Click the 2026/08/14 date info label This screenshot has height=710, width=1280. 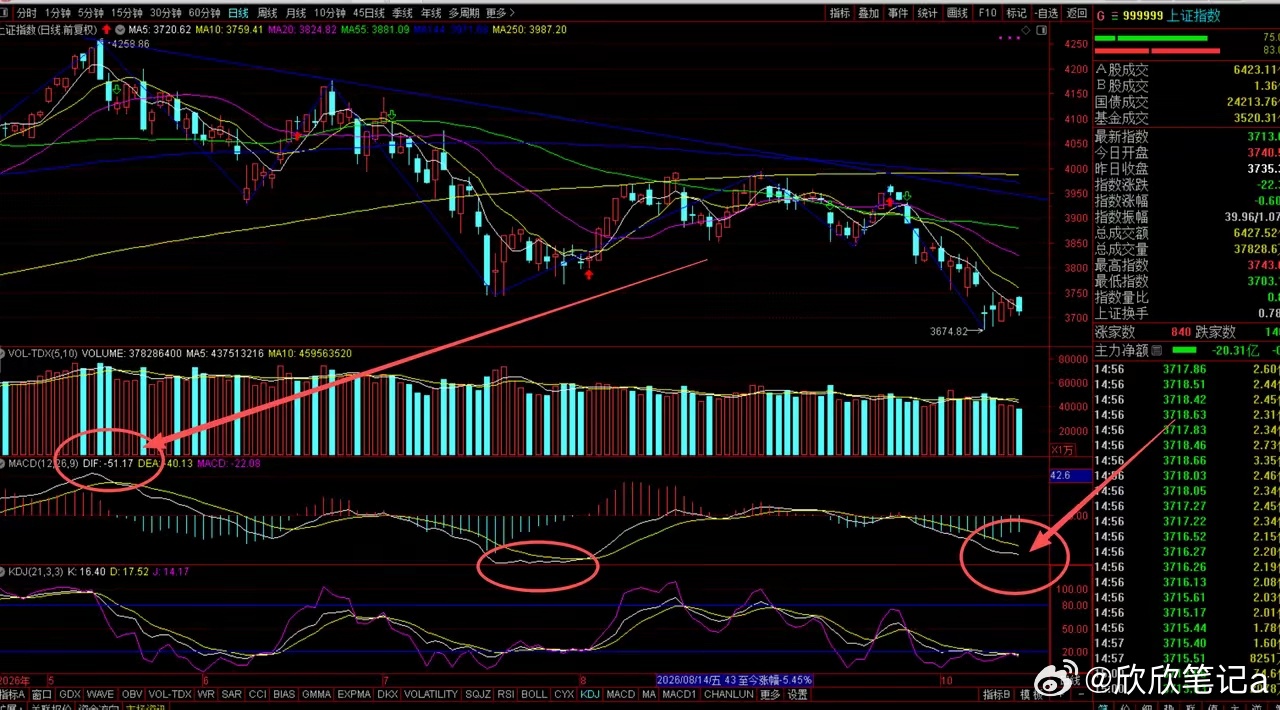click(x=733, y=679)
